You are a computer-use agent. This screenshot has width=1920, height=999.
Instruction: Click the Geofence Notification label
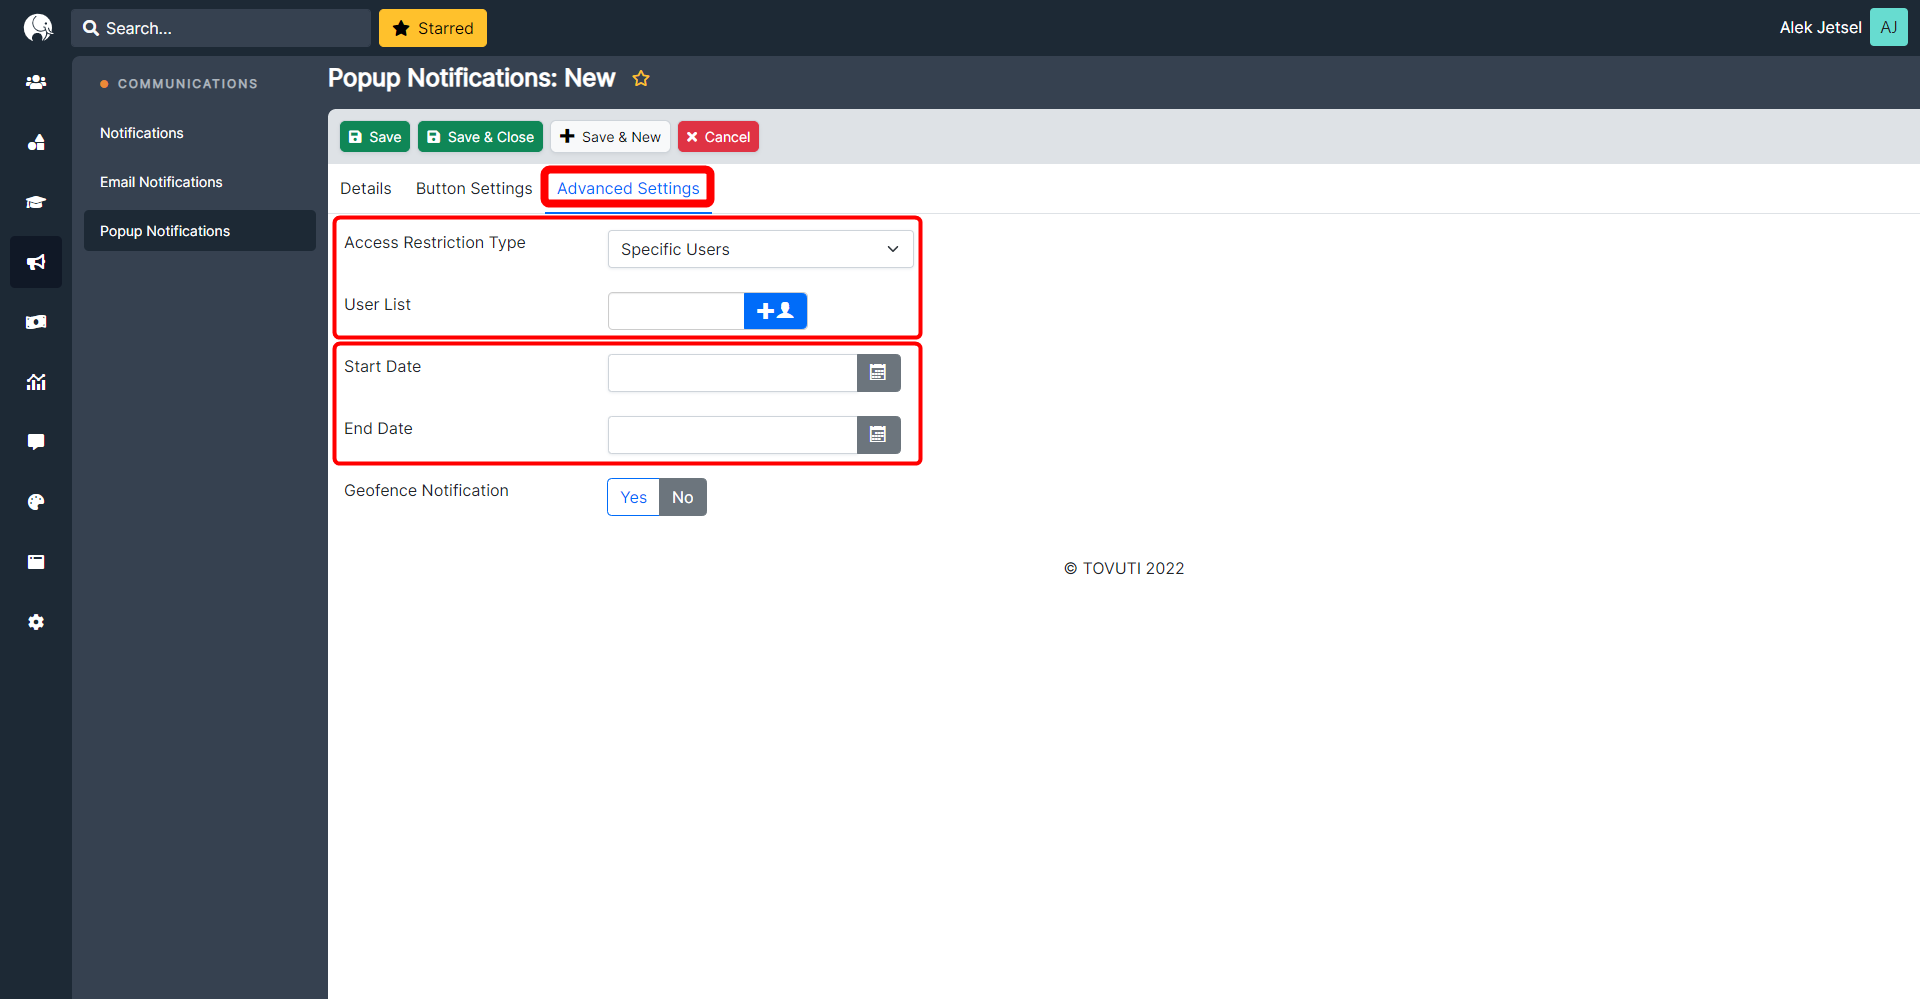(x=426, y=490)
